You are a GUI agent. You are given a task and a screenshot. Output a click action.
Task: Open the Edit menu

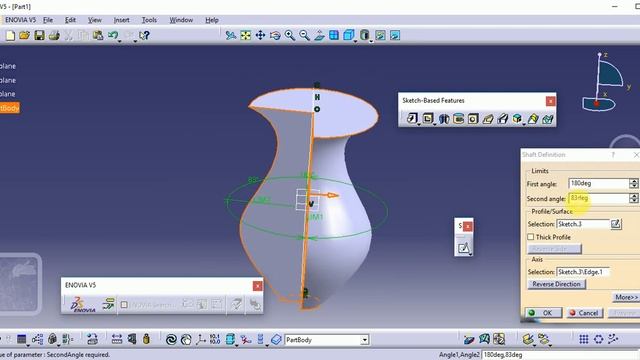70,20
